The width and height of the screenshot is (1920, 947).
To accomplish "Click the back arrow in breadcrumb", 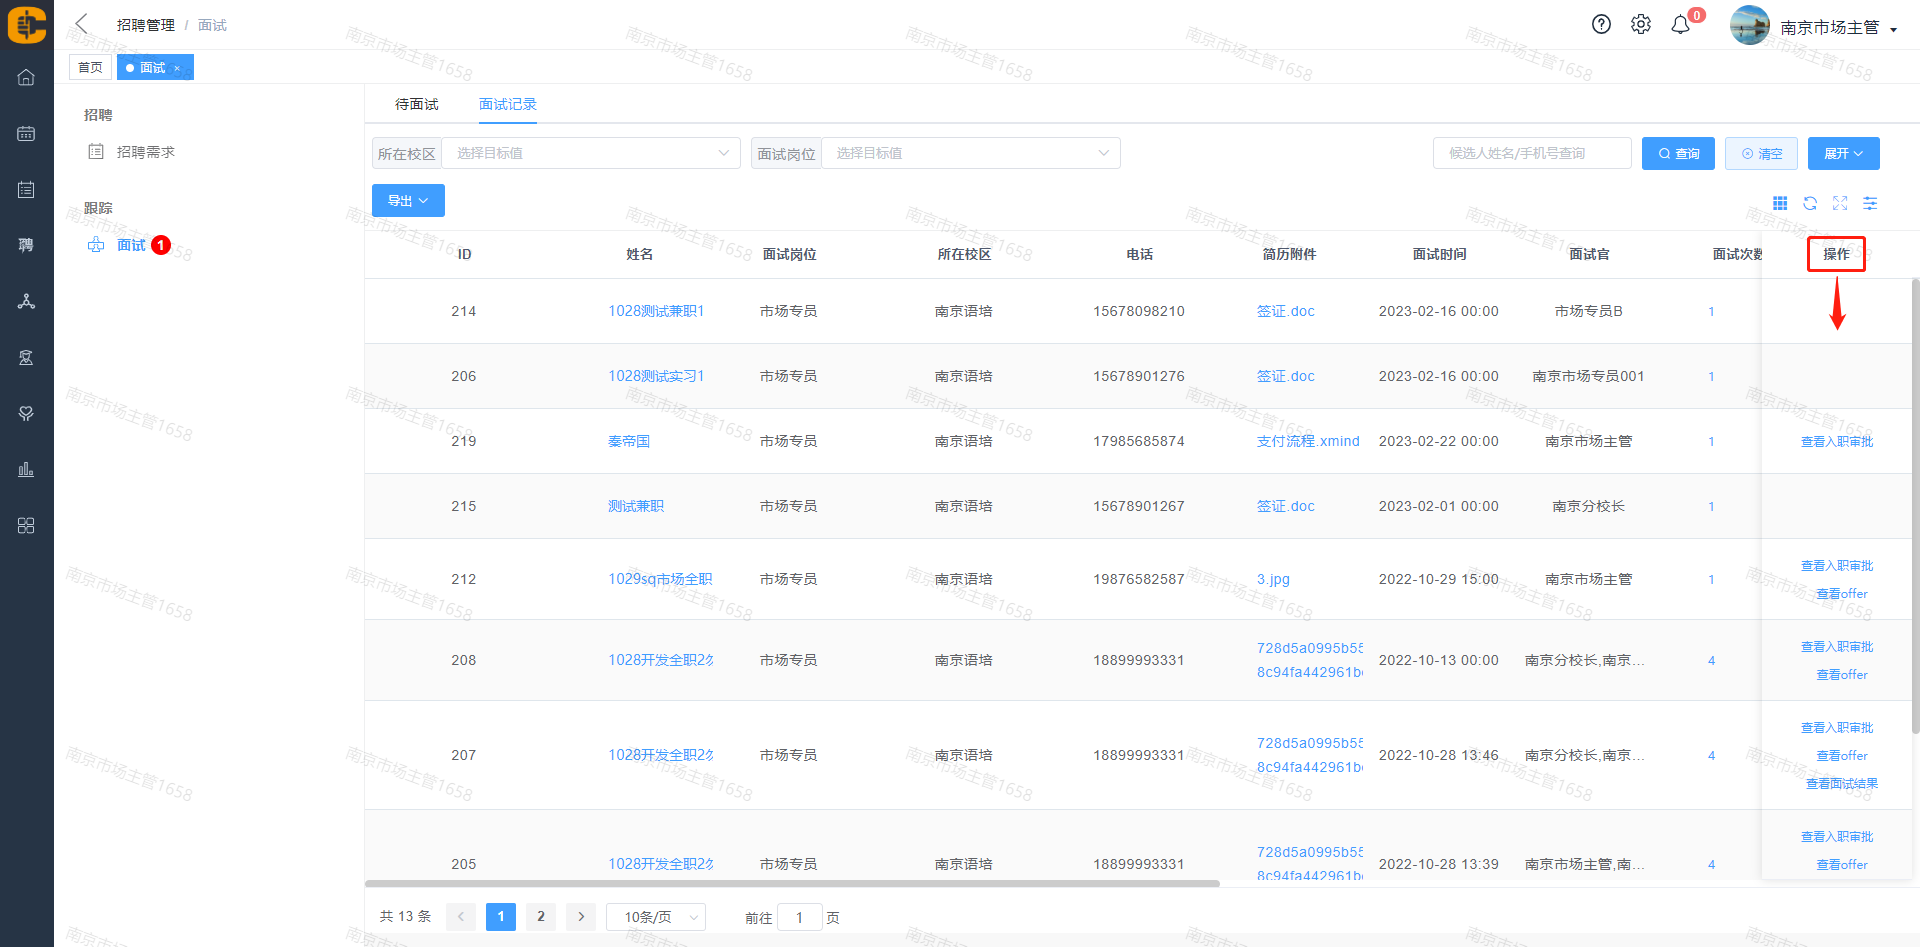I will tap(82, 24).
